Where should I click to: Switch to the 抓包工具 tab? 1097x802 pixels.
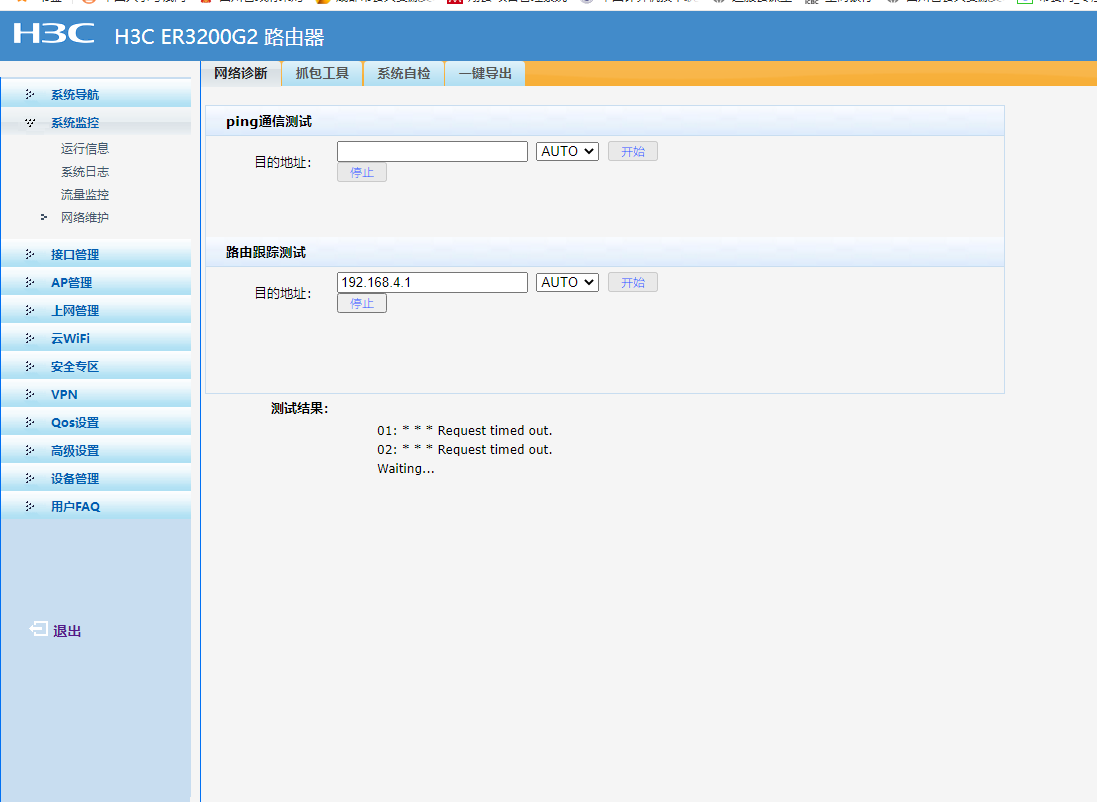pos(322,73)
